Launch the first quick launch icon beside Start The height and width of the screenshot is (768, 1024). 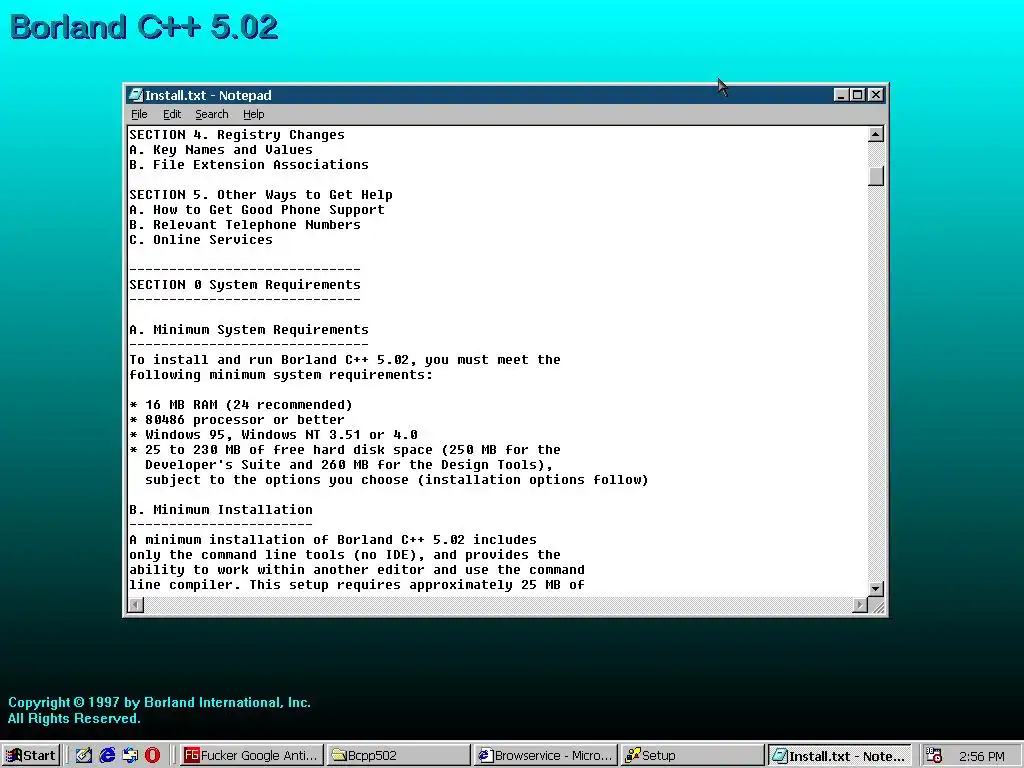(84, 756)
